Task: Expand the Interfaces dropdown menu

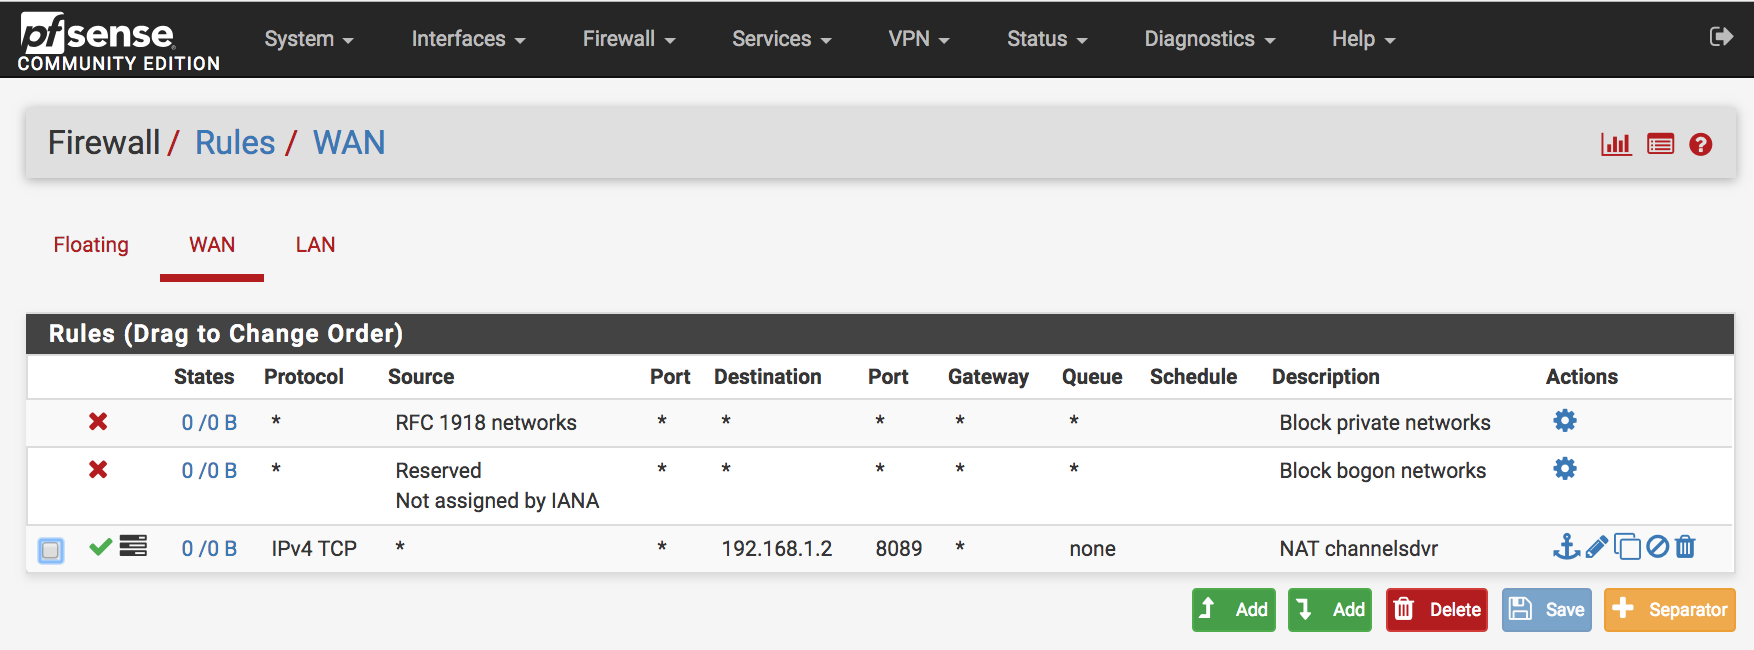Action: coord(468,39)
